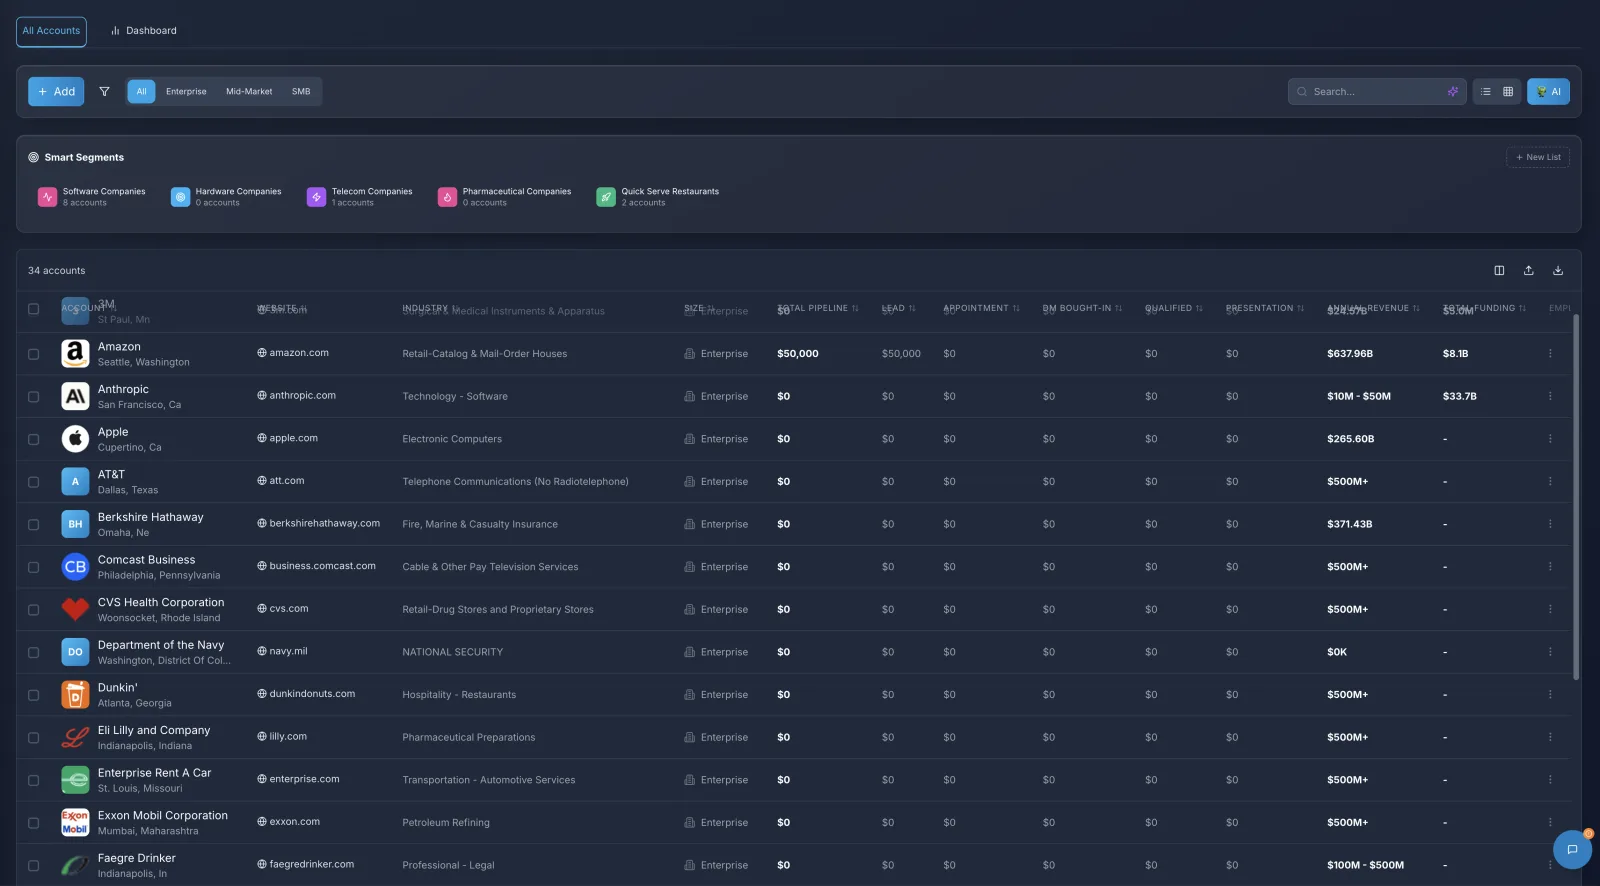Open the filter funnel icon

coord(104,91)
